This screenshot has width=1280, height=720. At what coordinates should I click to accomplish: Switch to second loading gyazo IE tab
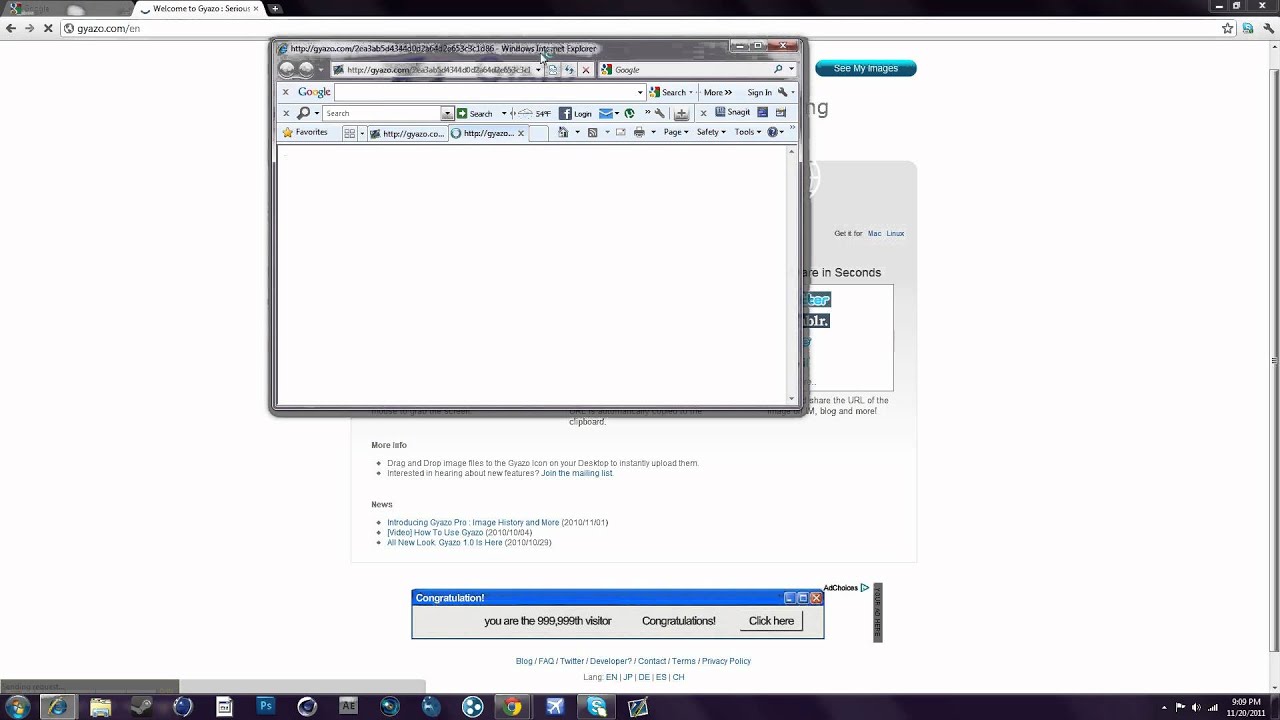(x=487, y=133)
